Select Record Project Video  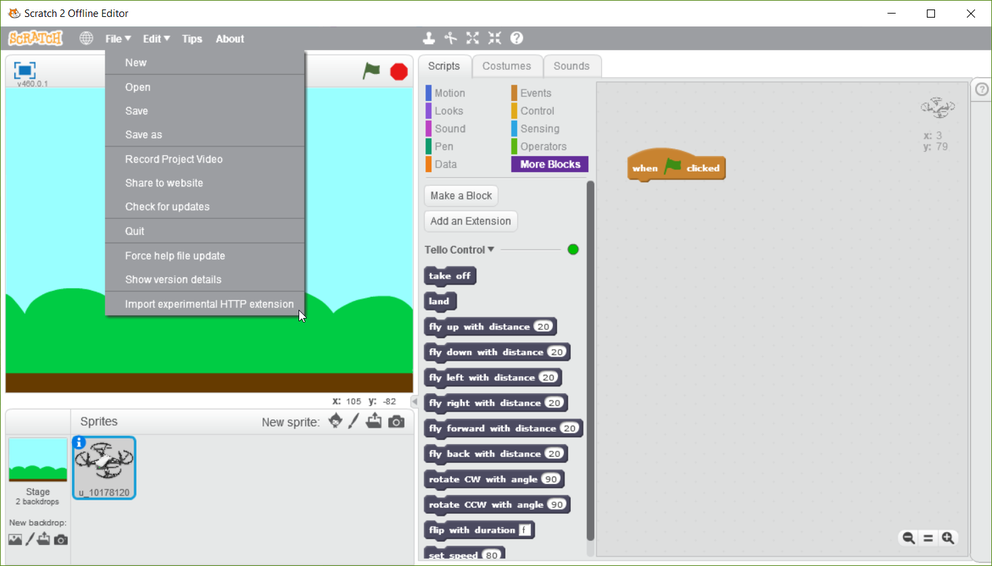coord(205,159)
